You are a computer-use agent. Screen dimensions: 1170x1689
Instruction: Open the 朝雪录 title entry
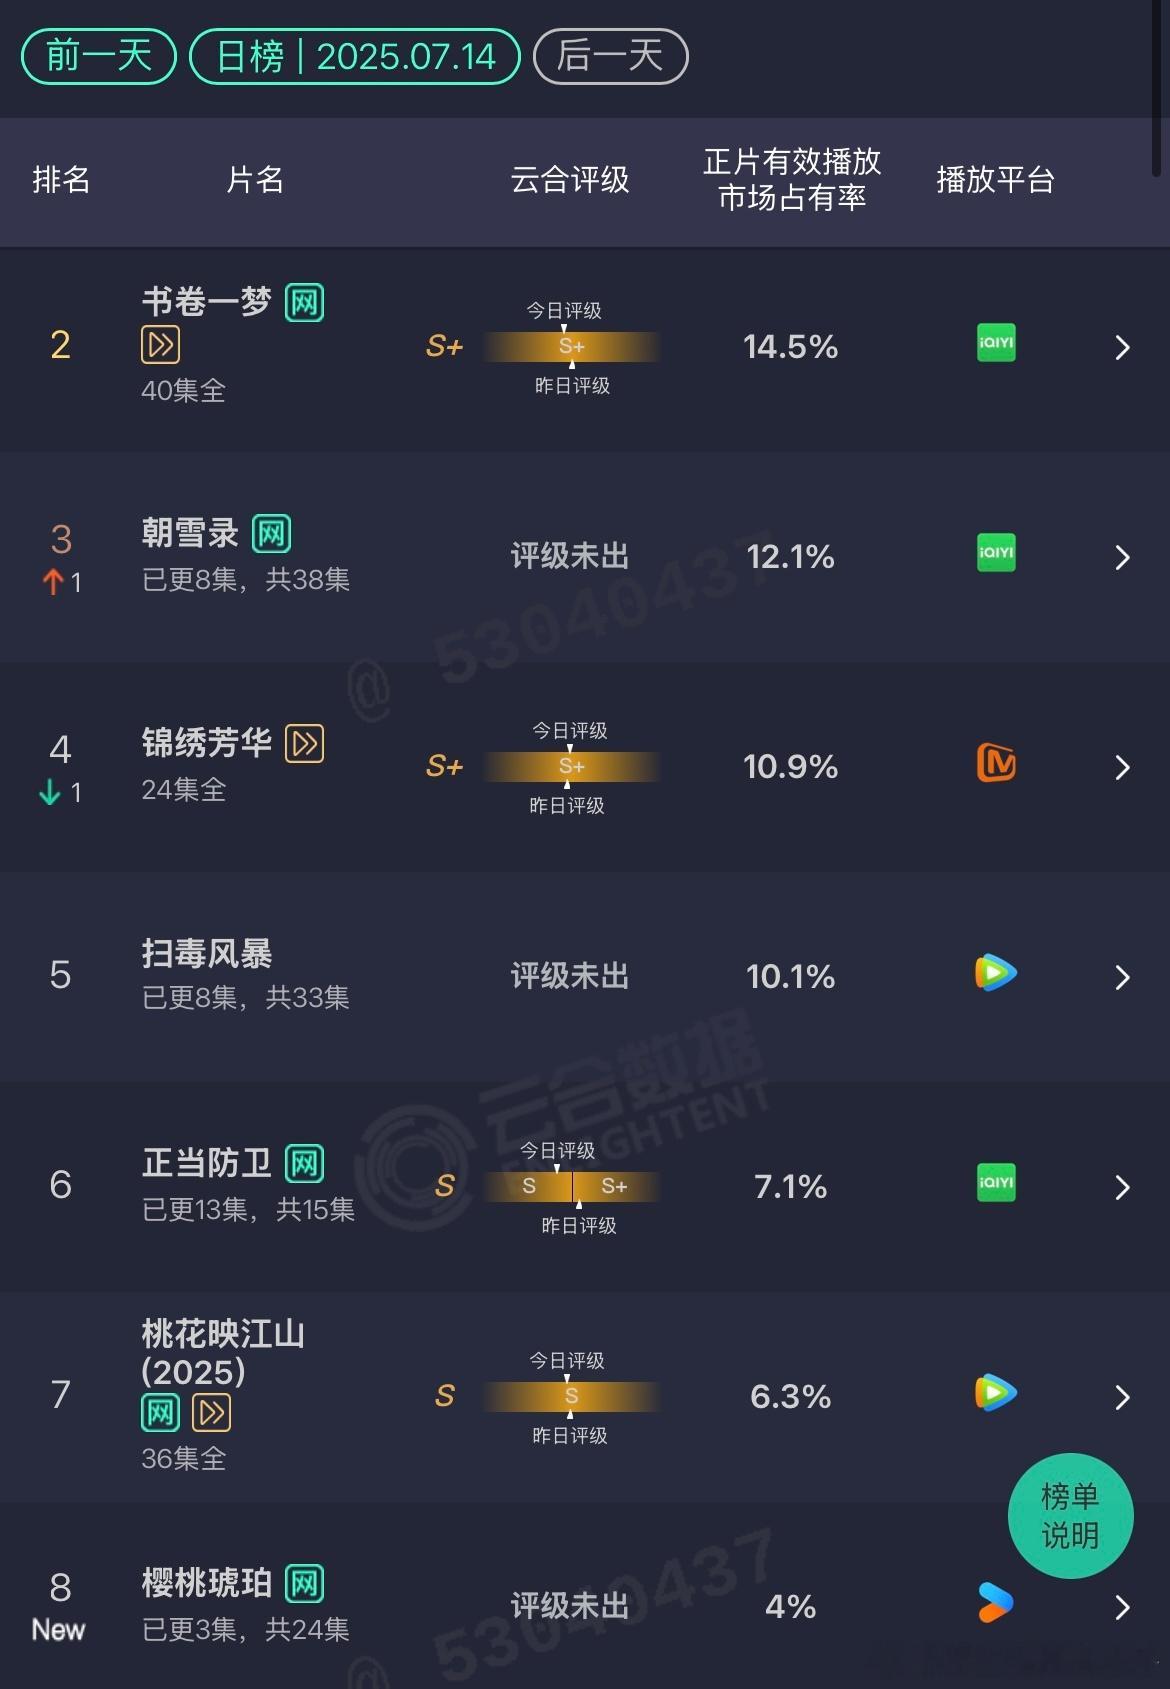pyautogui.click(x=190, y=533)
